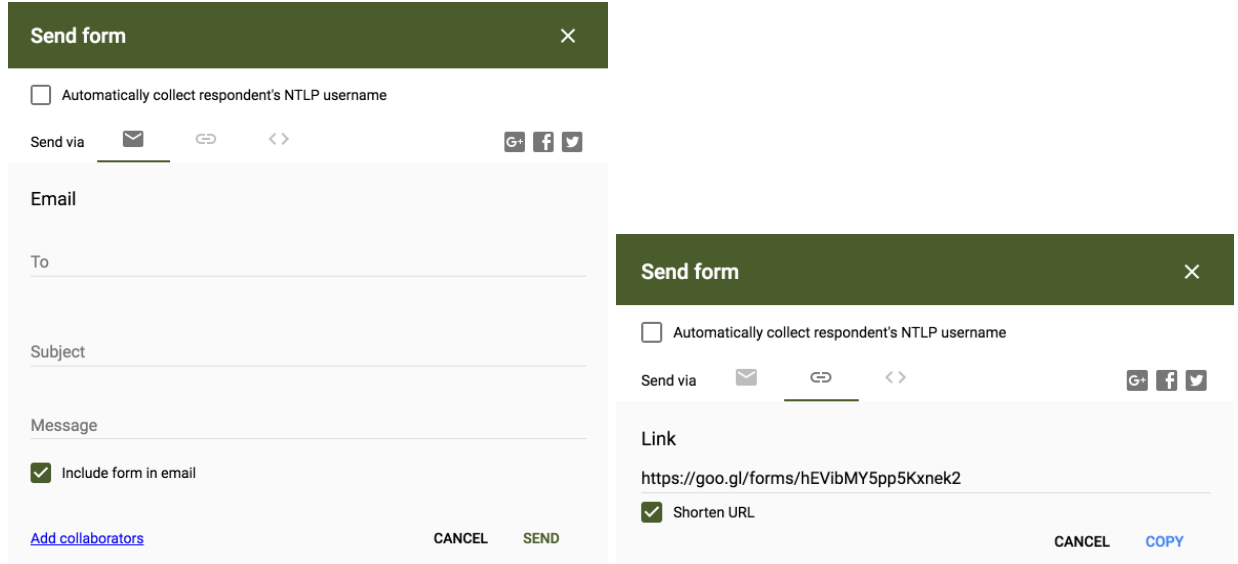This screenshot has width=1238, height=564.
Task: Share via Facebook in Link dialog
Action: coord(1167,380)
